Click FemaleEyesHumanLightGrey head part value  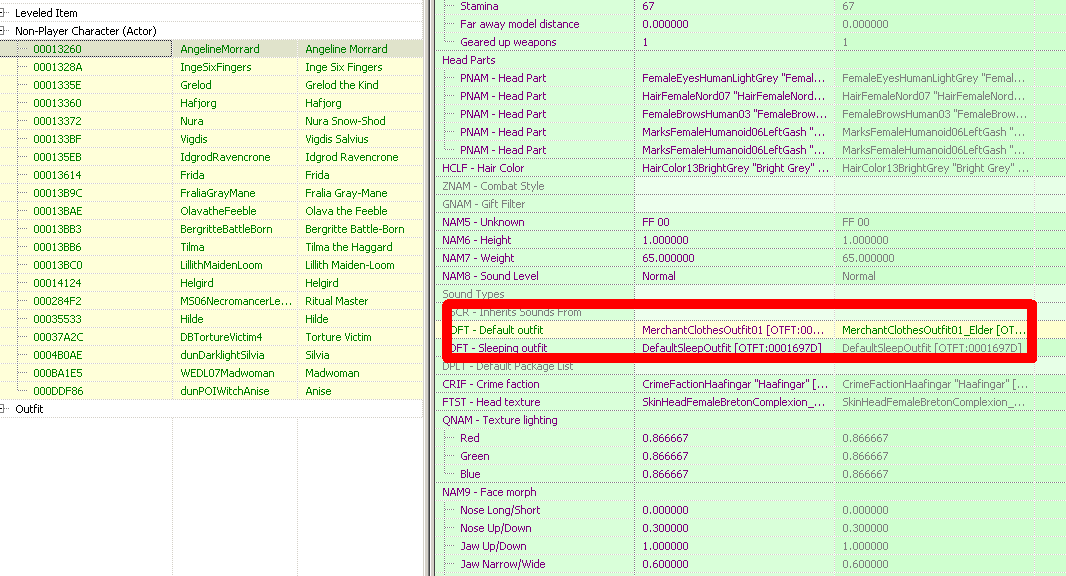734,78
